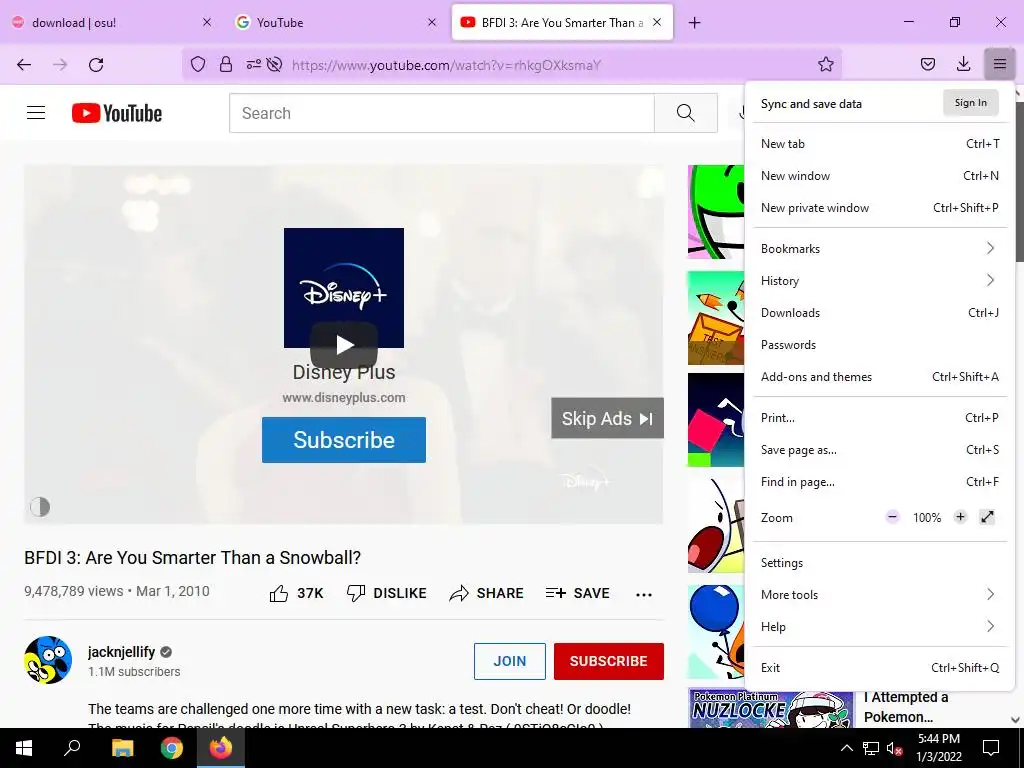Reload the current page
Image resolution: width=1024 pixels, height=768 pixels.
coord(96,64)
